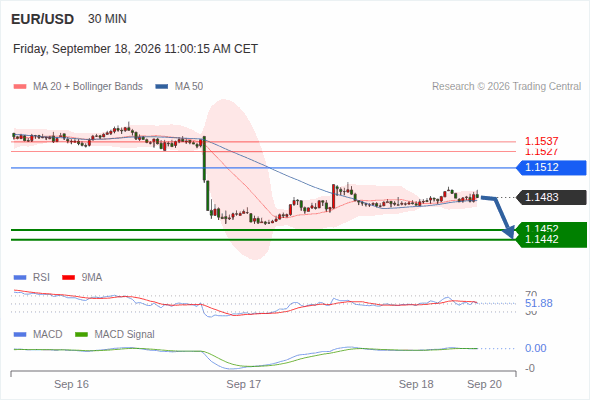The image size is (590, 400).
Task: Click the 1.1537 resistance price label
Action: click(x=541, y=141)
